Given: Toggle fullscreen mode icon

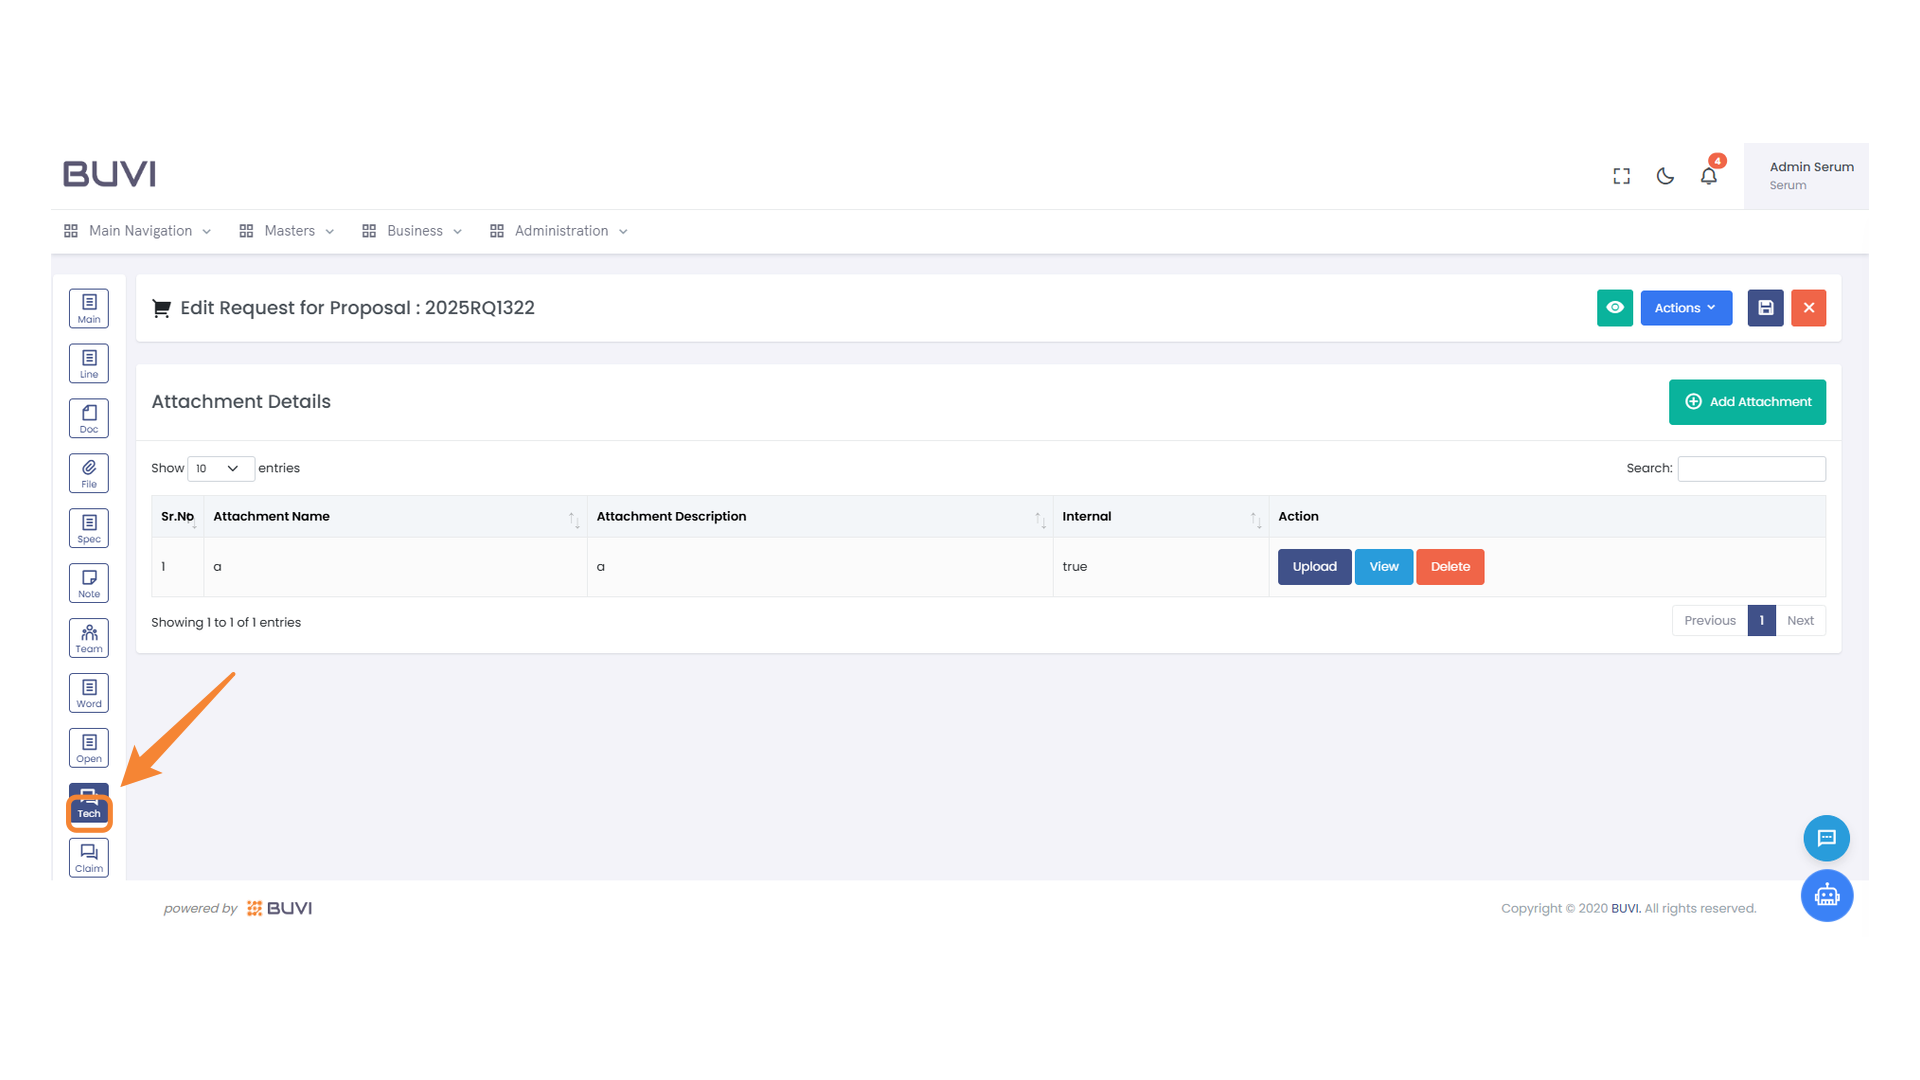Looking at the screenshot, I should [x=1621, y=176].
